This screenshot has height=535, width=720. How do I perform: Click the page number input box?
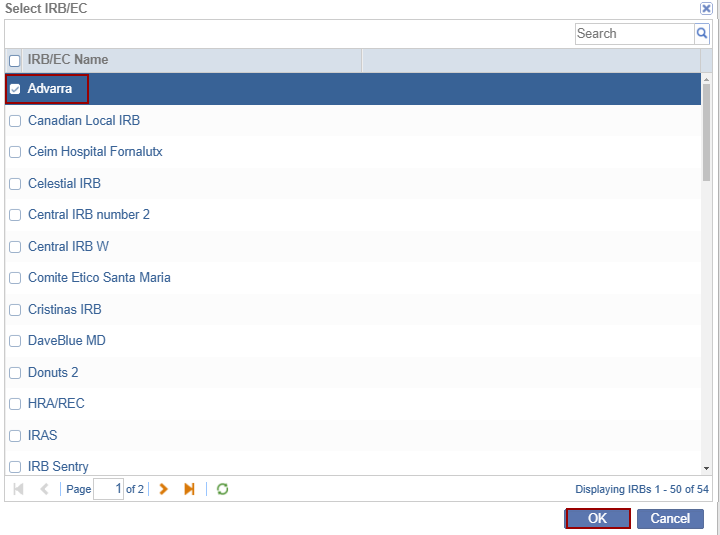(x=108, y=489)
